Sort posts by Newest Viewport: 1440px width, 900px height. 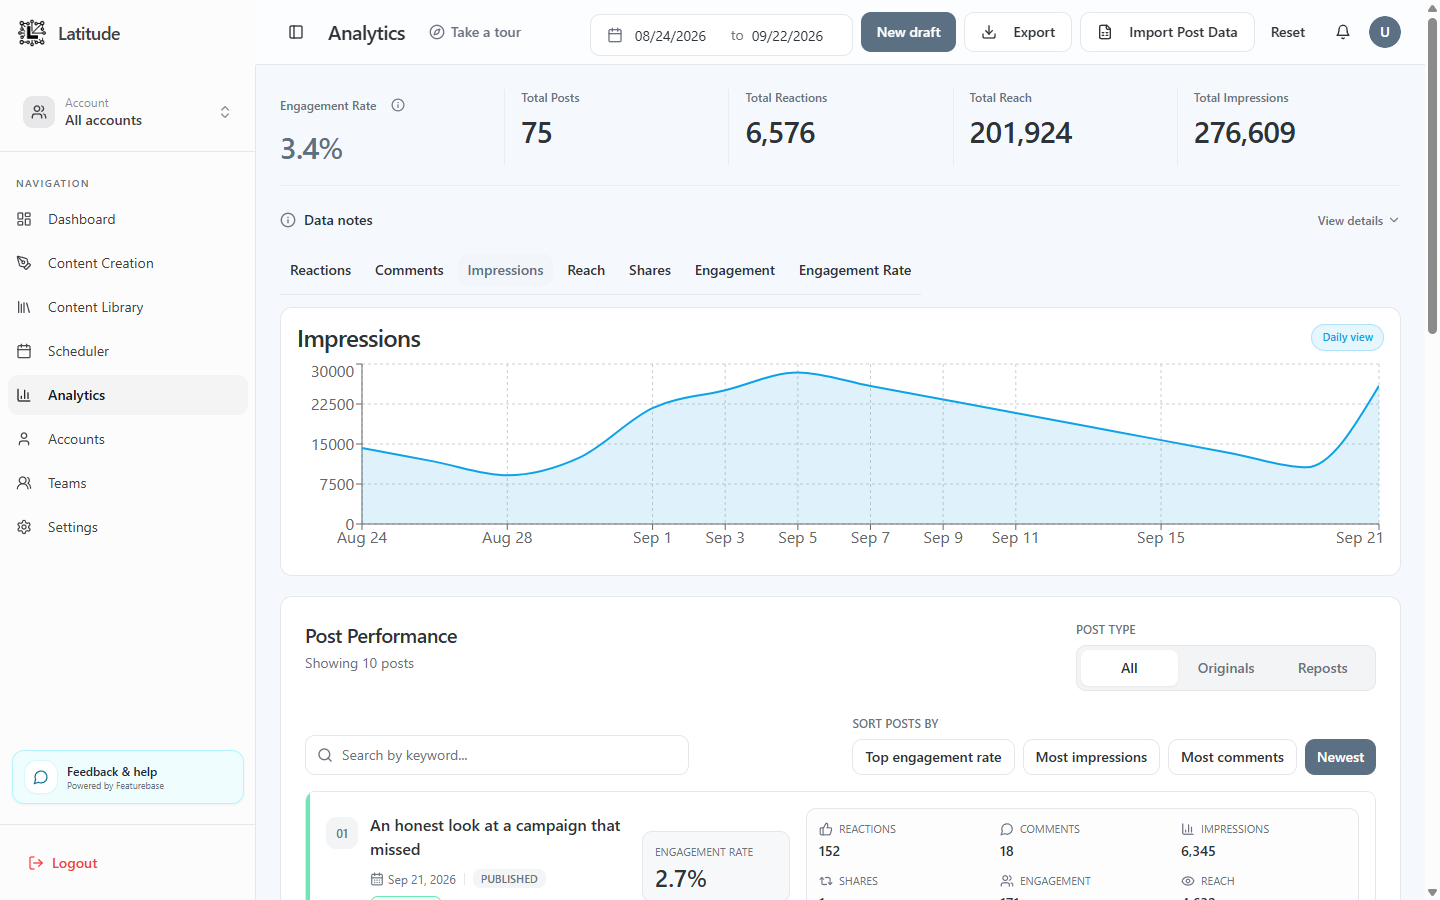click(x=1340, y=757)
